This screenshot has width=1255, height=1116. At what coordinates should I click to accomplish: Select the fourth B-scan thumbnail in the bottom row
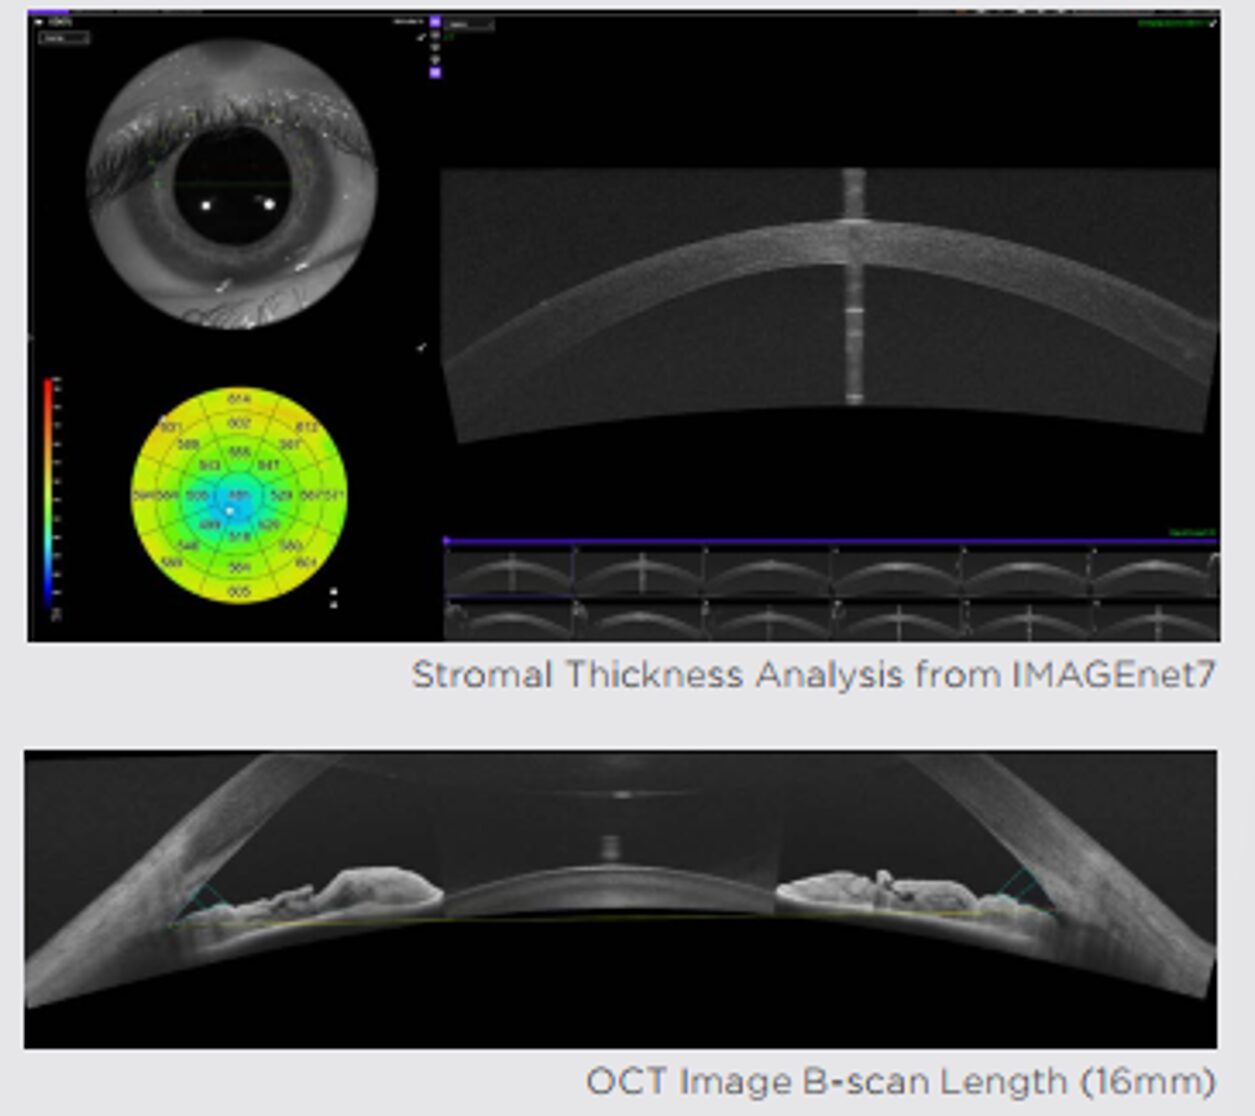897,621
